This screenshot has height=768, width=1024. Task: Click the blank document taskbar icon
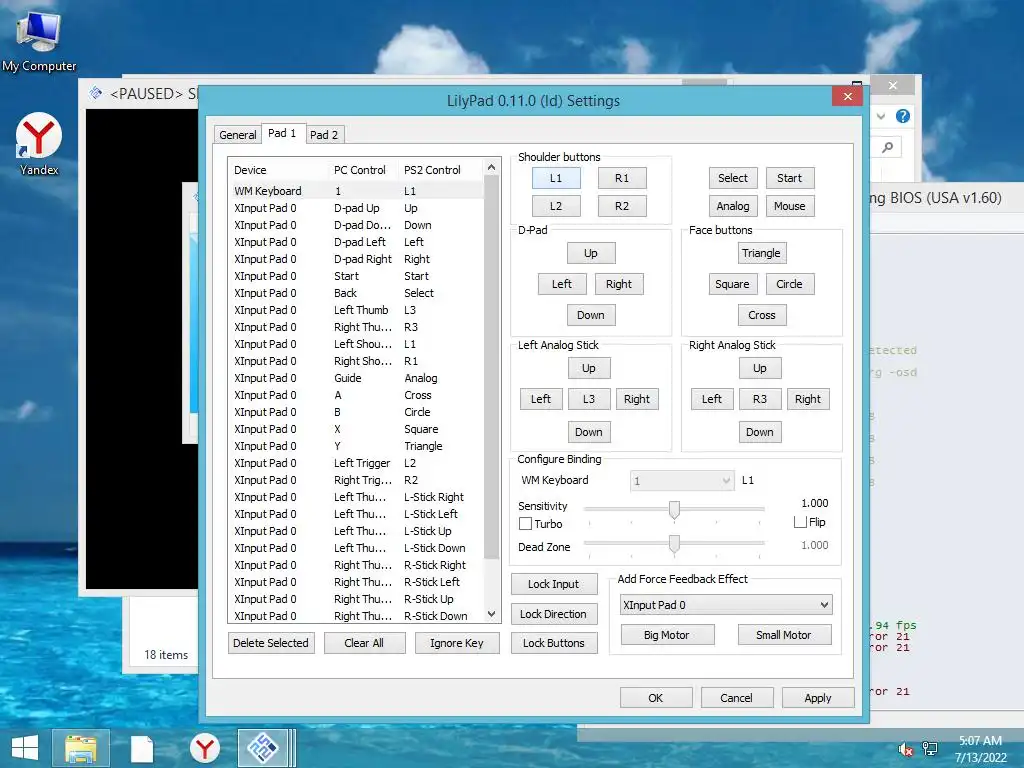[142, 748]
